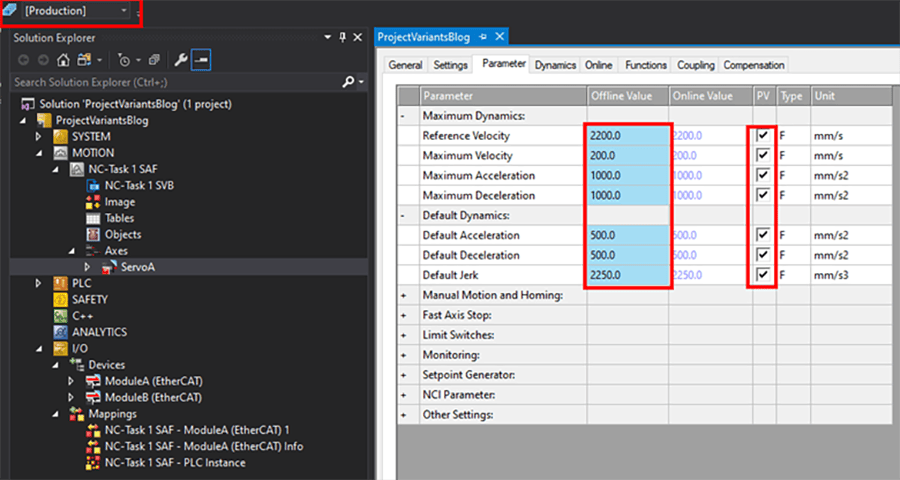Switch to the Settings tab
Image resolution: width=900 pixels, height=480 pixels.
click(451, 65)
